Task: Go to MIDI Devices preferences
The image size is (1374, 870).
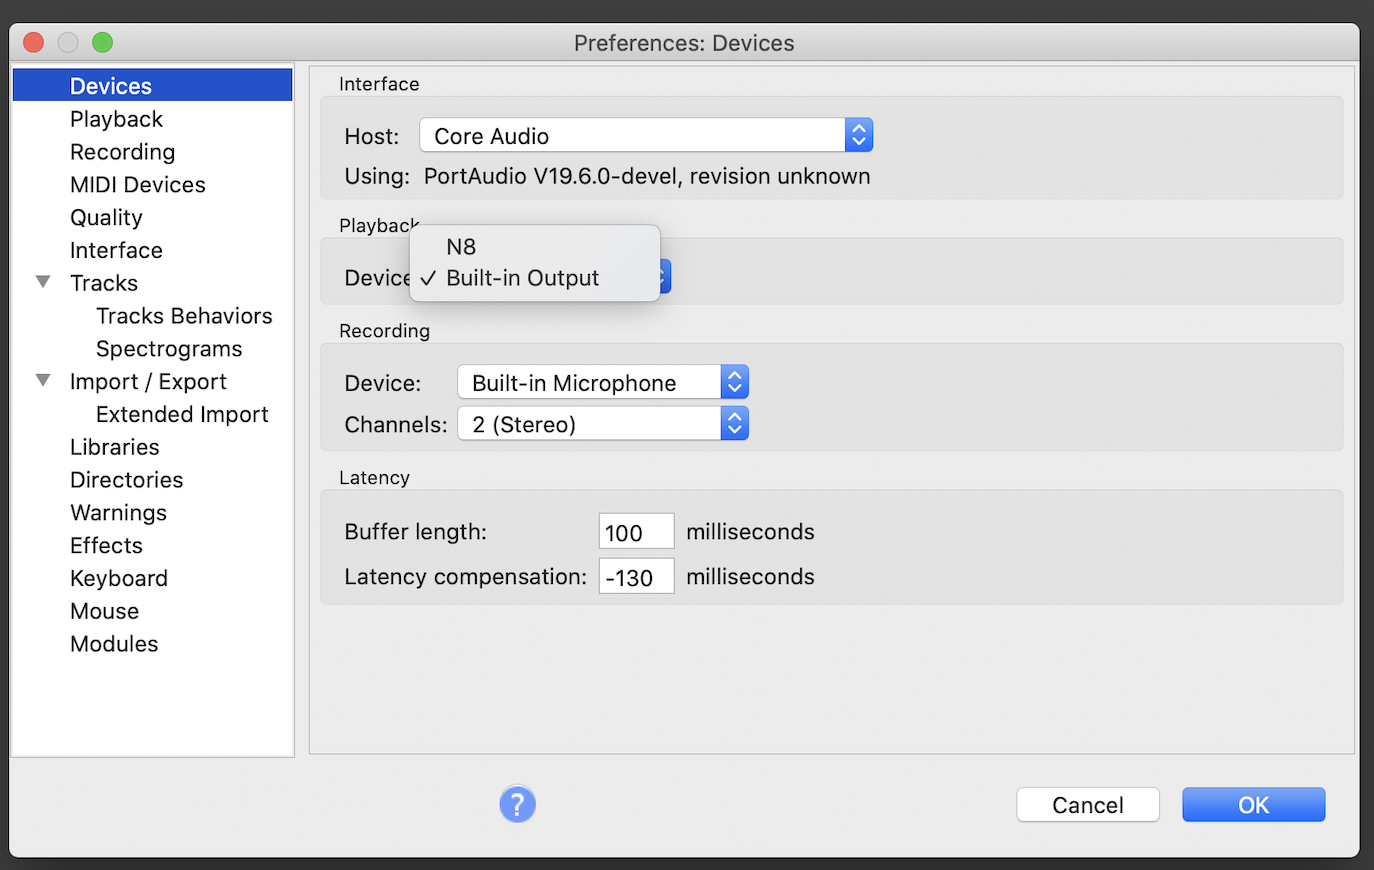Action: pos(137,185)
